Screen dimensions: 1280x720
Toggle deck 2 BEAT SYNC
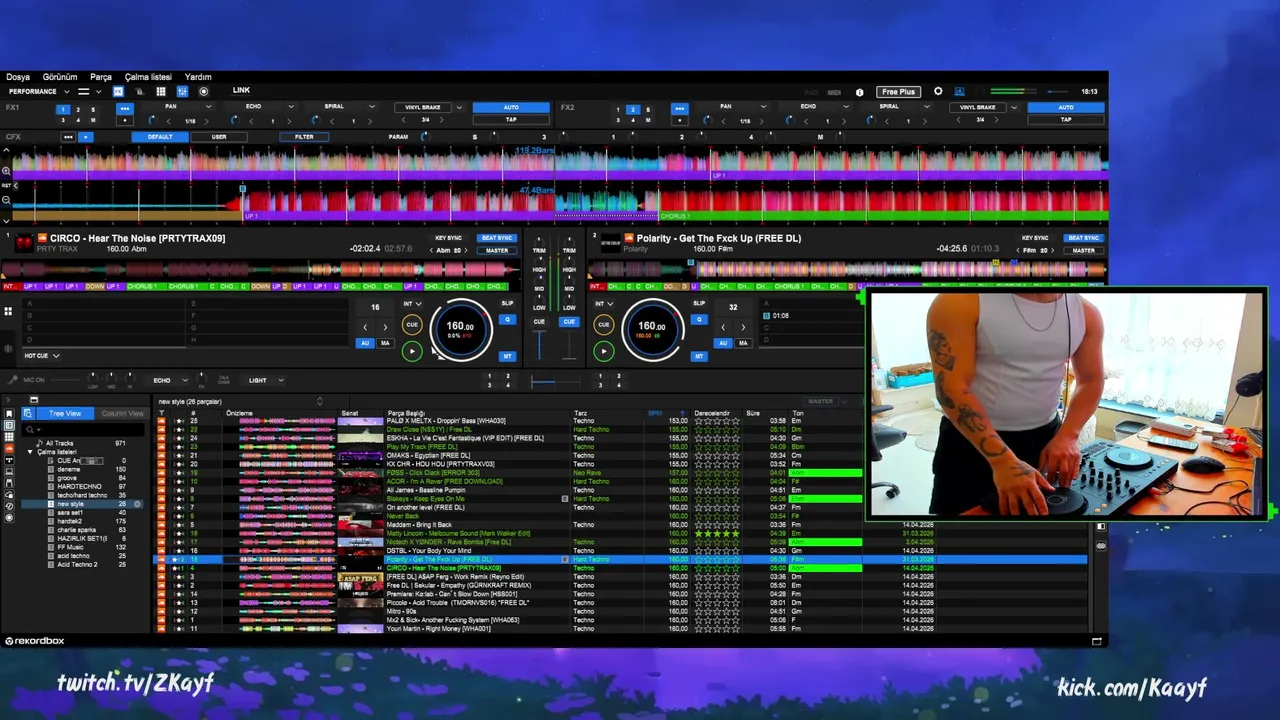pyautogui.click(x=1083, y=238)
